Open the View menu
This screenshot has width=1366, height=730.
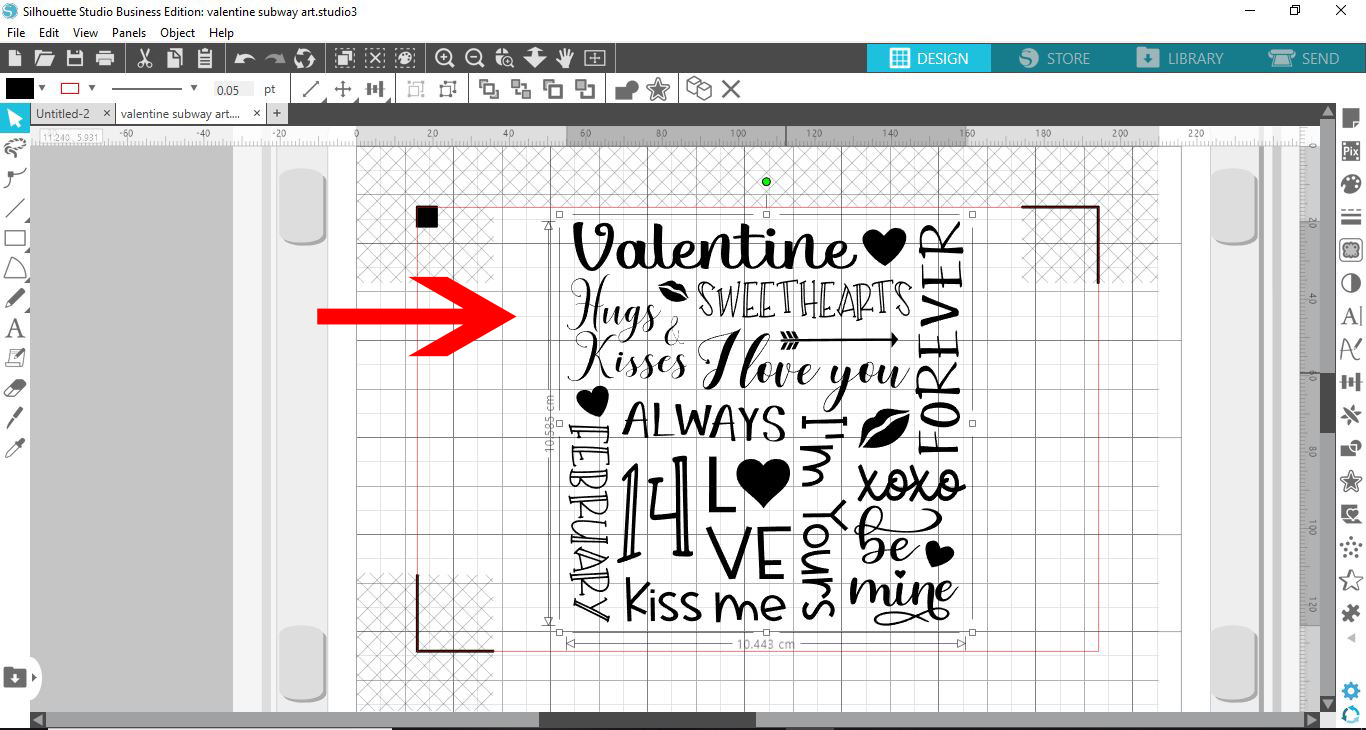(x=85, y=33)
